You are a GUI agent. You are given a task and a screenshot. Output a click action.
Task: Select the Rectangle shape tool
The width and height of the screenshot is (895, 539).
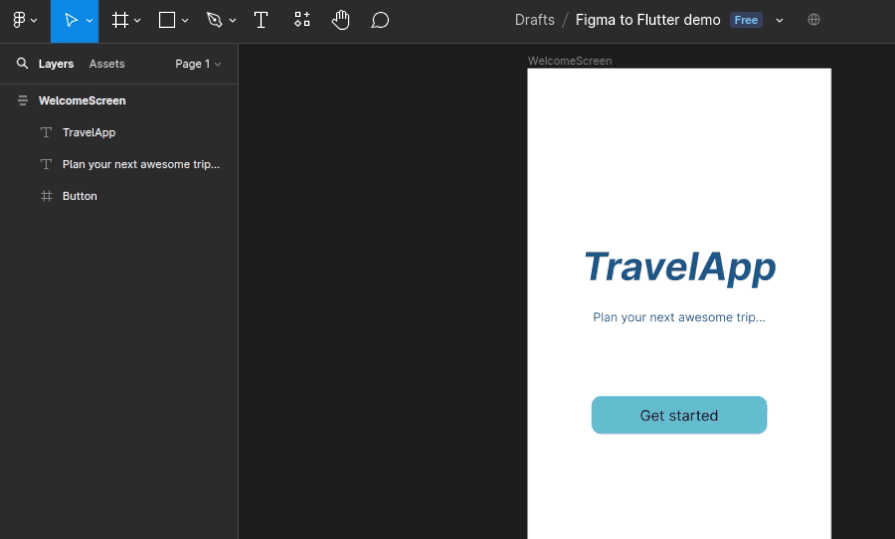click(167, 20)
